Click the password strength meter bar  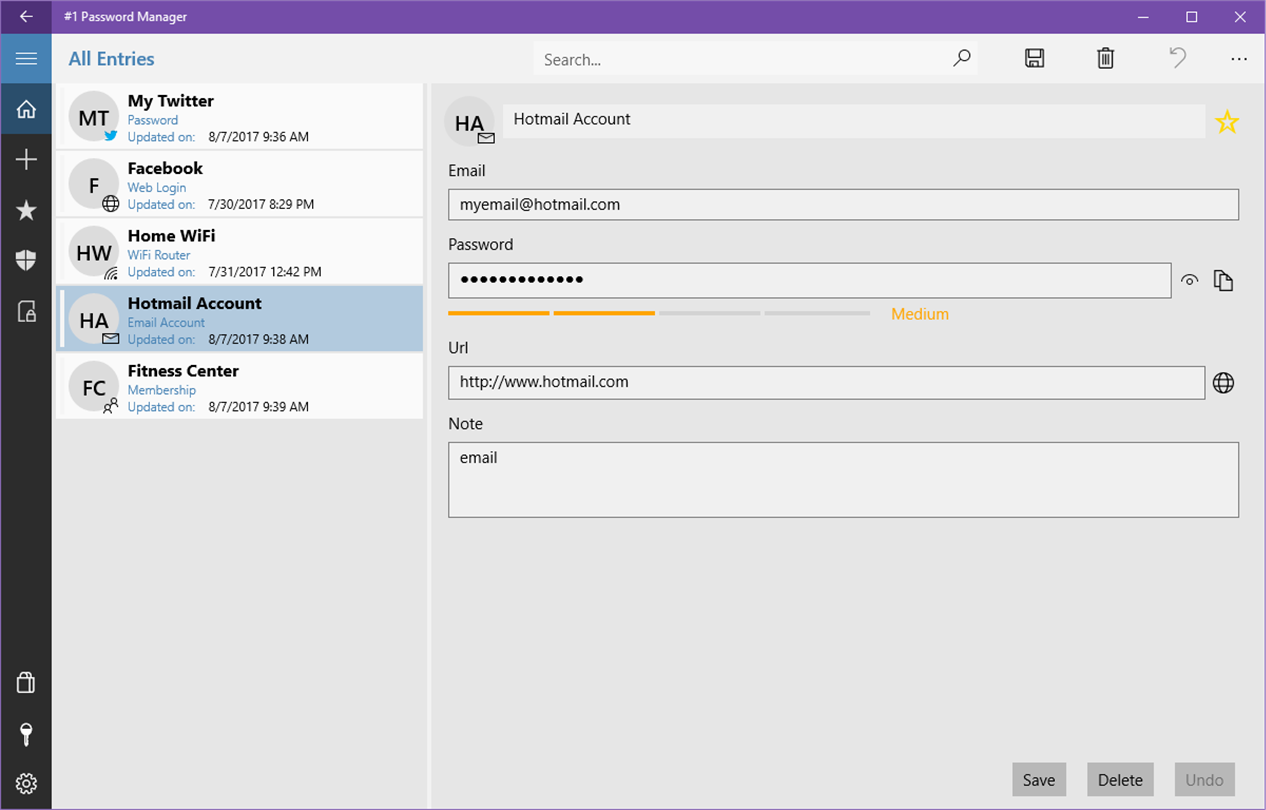(659, 314)
